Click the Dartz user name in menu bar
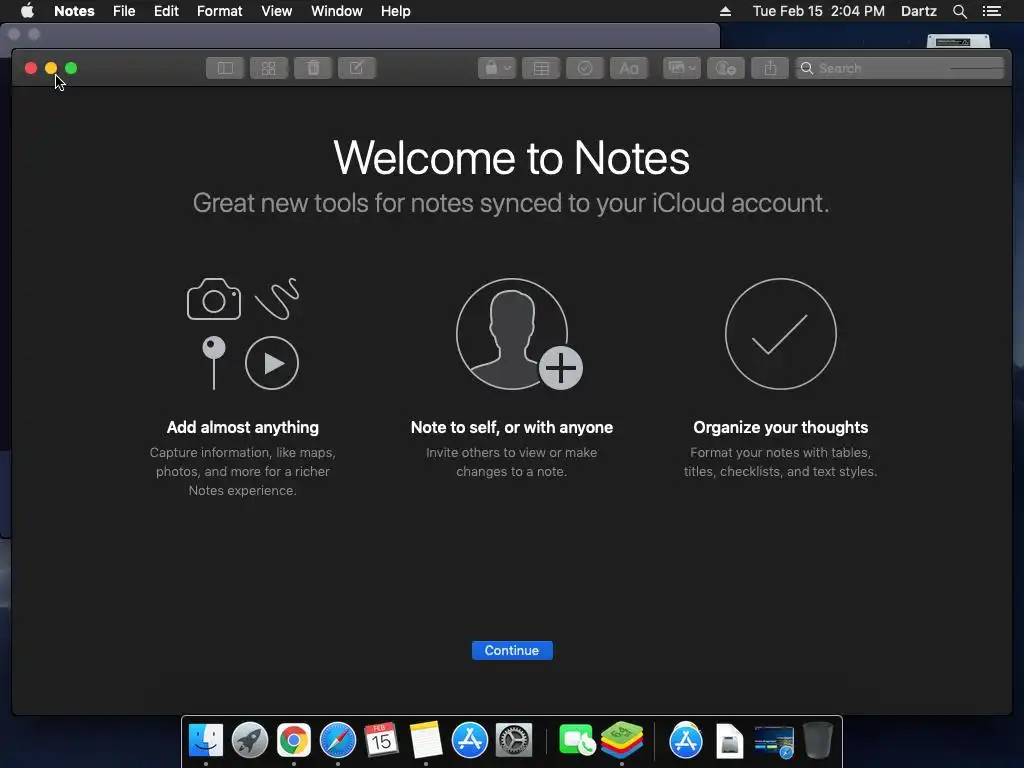Image resolution: width=1024 pixels, height=768 pixels. click(x=918, y=11)
